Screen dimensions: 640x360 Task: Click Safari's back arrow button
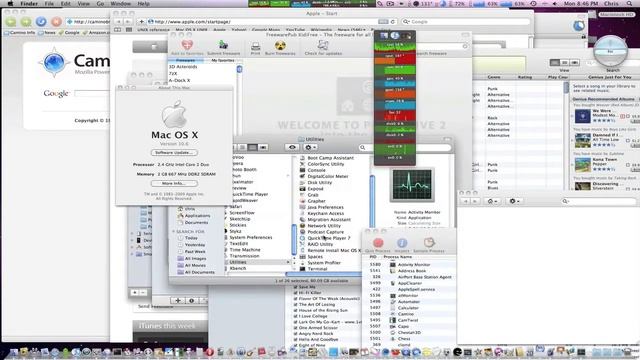[118, 22]
